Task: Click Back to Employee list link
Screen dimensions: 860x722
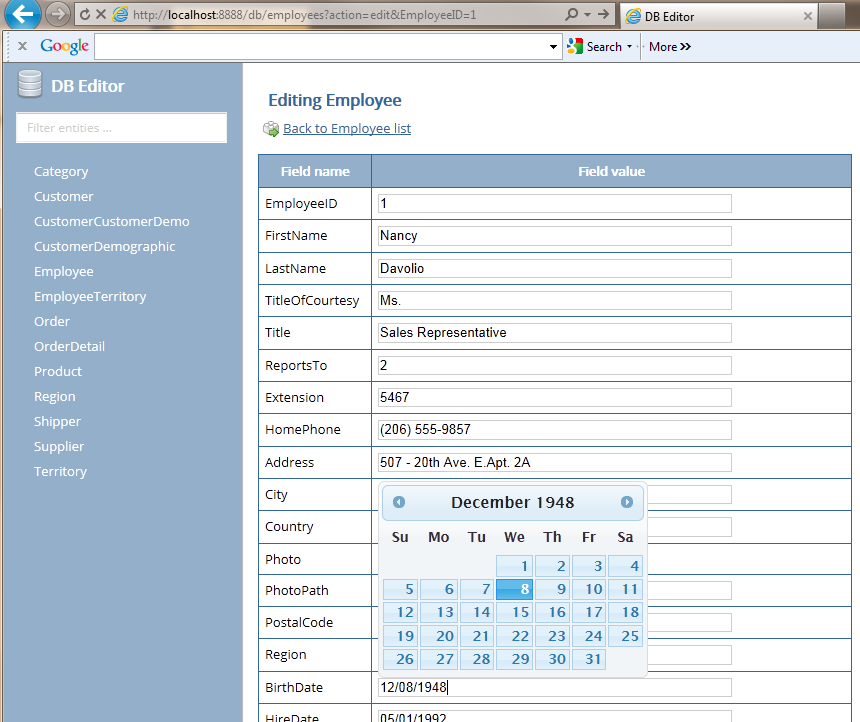Action: click(x=346, y=128)
